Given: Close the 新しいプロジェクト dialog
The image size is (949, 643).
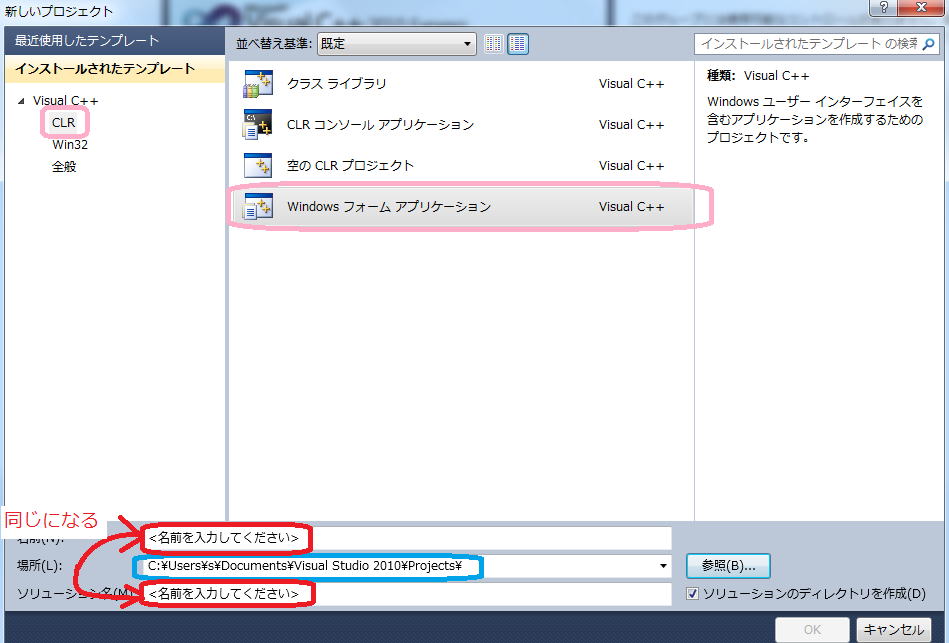Looking at the screenshot, I should (x=921, y=7).
